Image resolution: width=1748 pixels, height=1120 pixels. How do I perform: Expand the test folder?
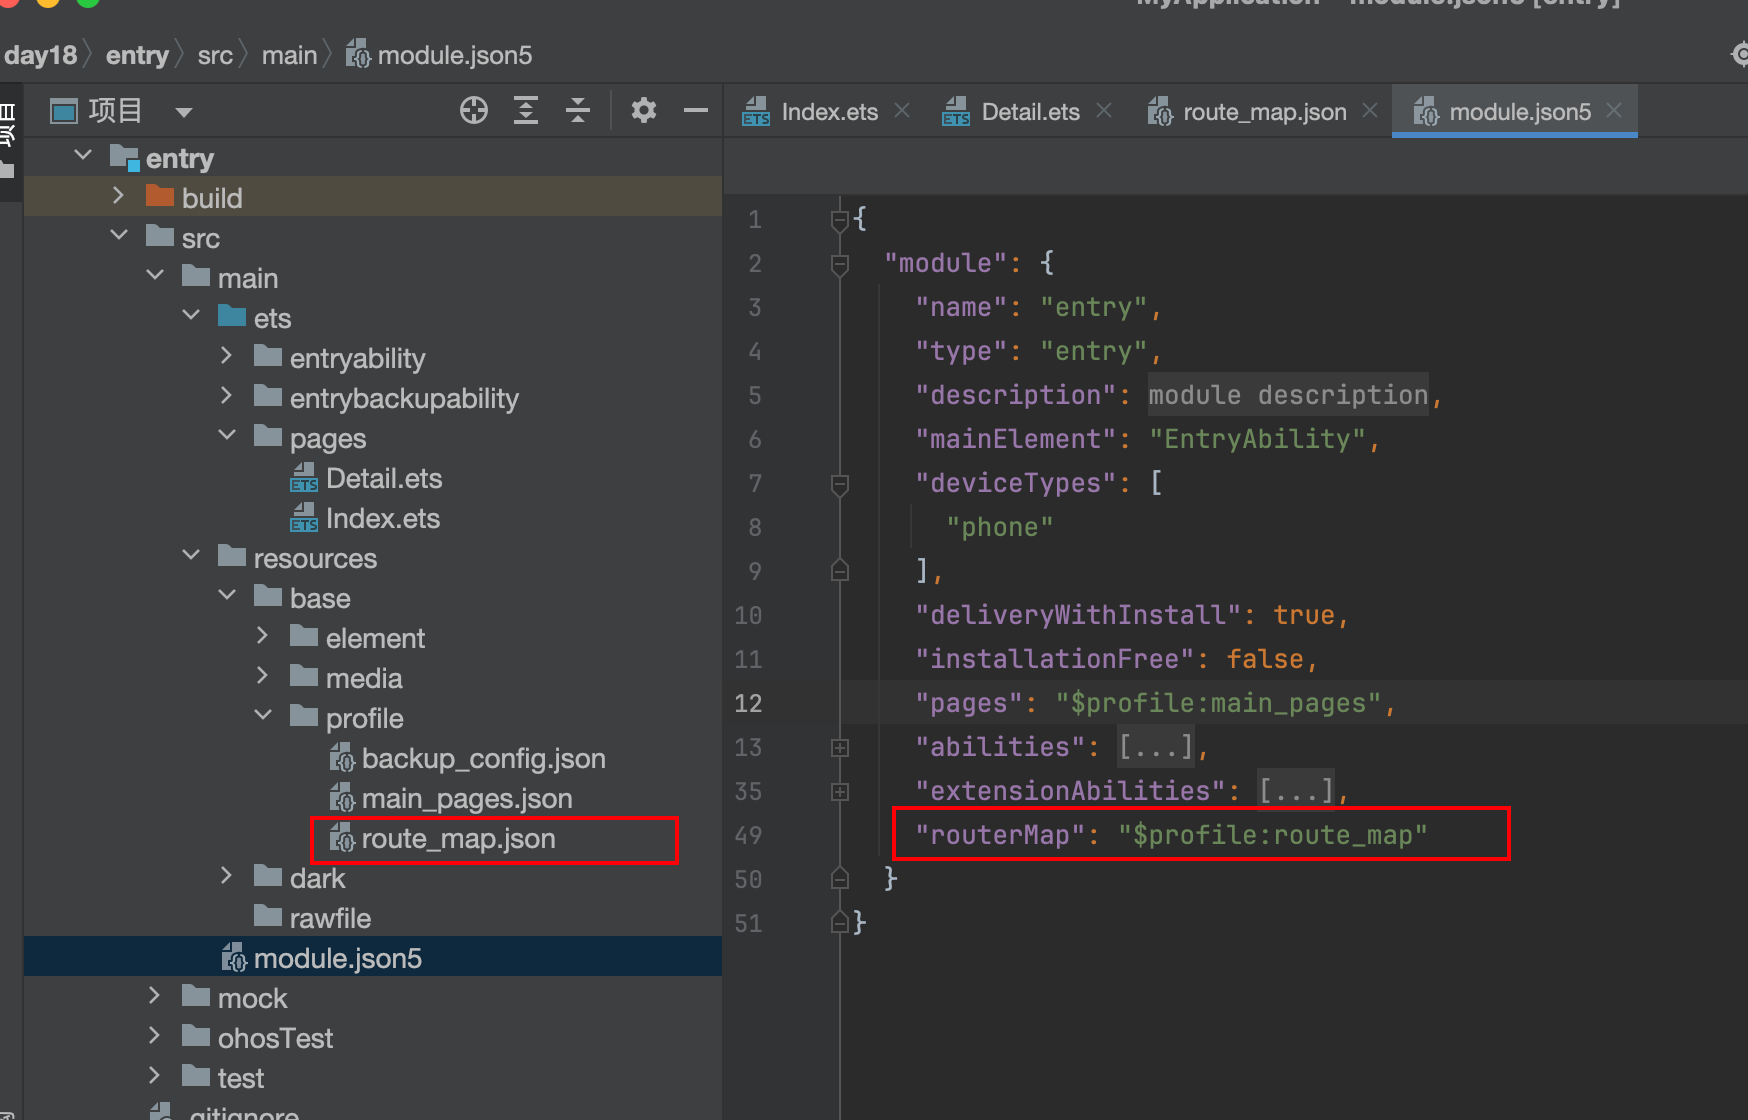click(x=155, y=1075)
